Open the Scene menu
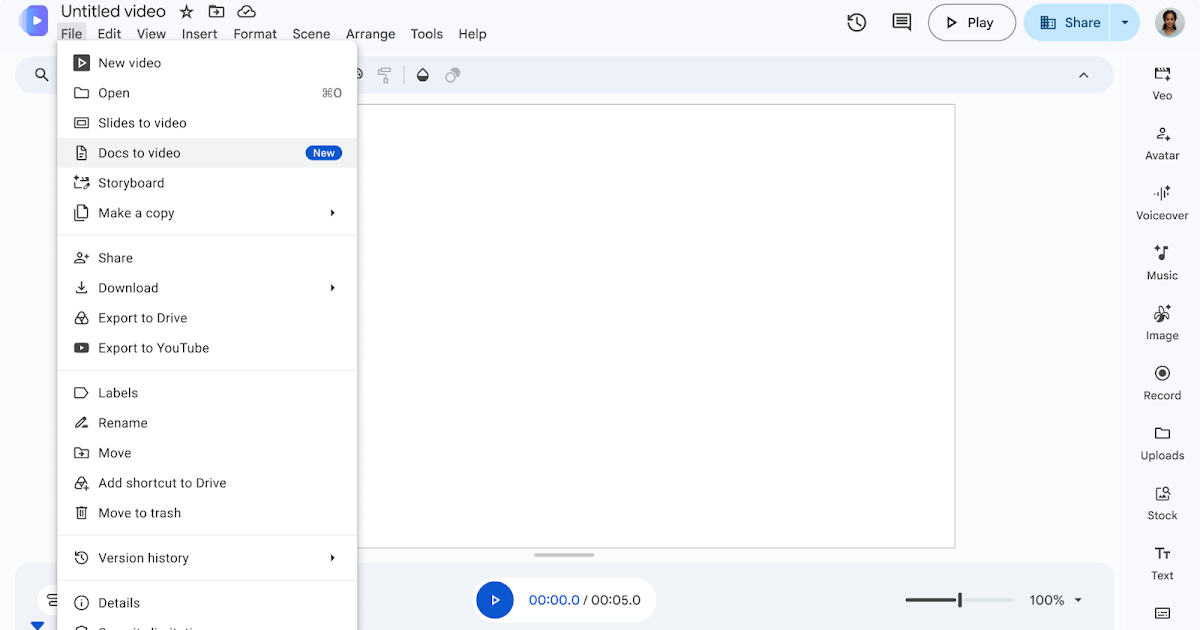This screenshot has width=1200, height=630. [x=311, y=34]
